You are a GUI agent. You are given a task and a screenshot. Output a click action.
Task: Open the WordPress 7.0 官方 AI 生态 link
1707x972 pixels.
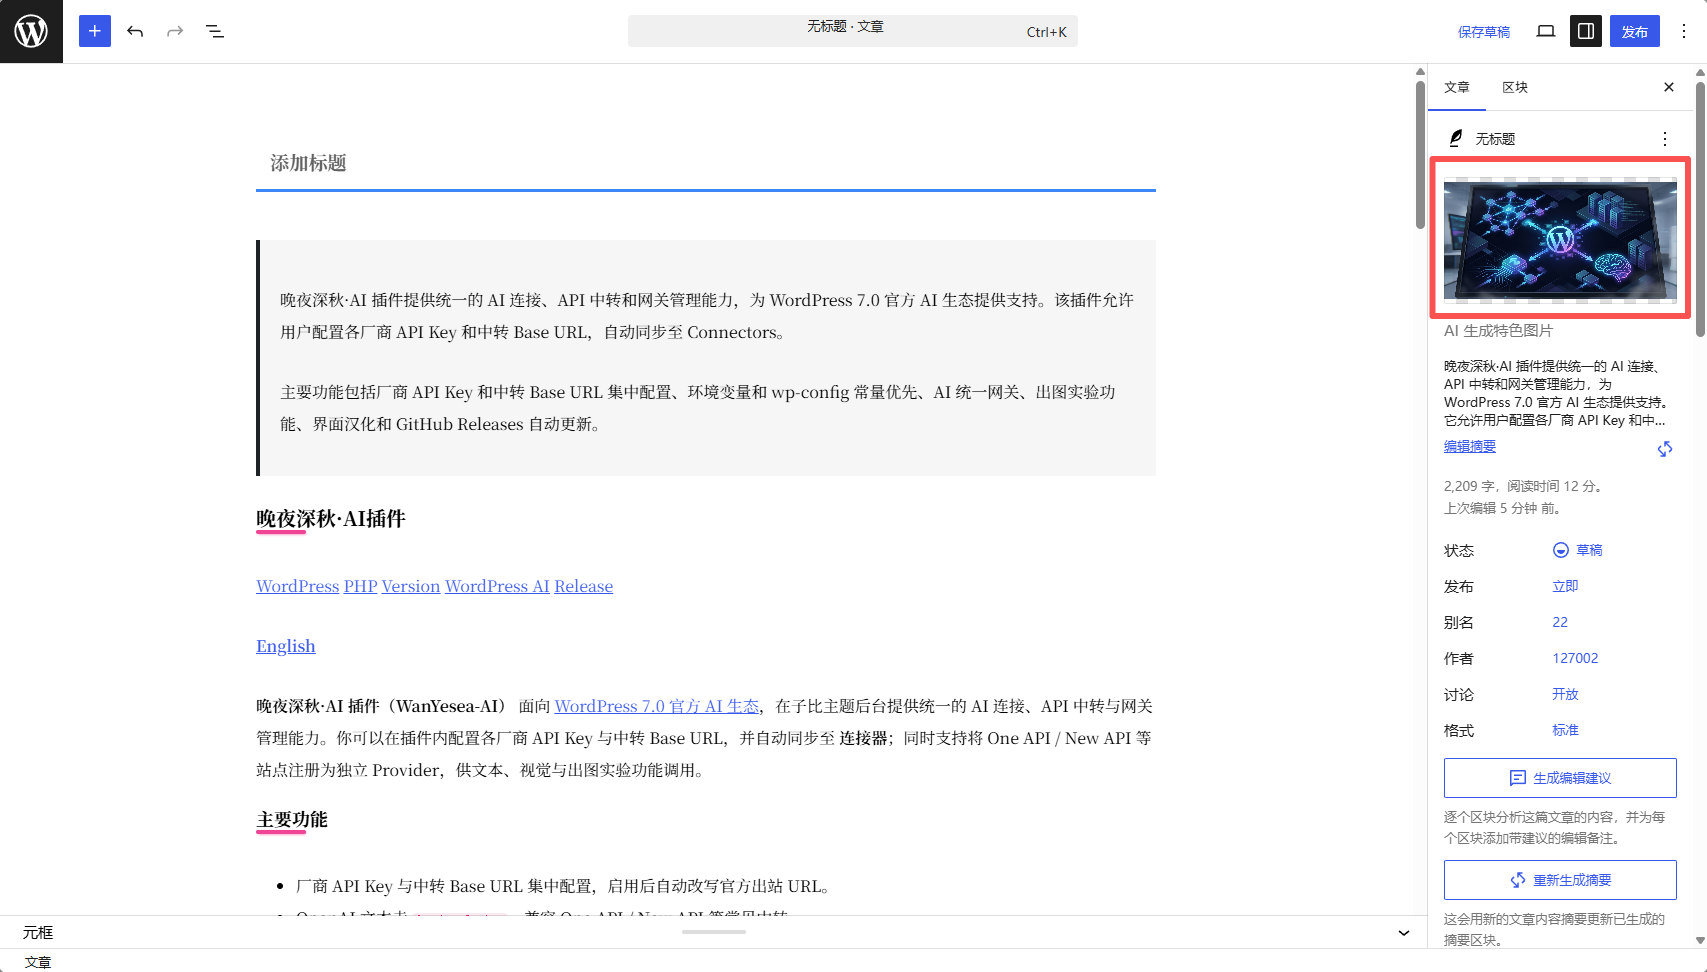coord(657,706)
